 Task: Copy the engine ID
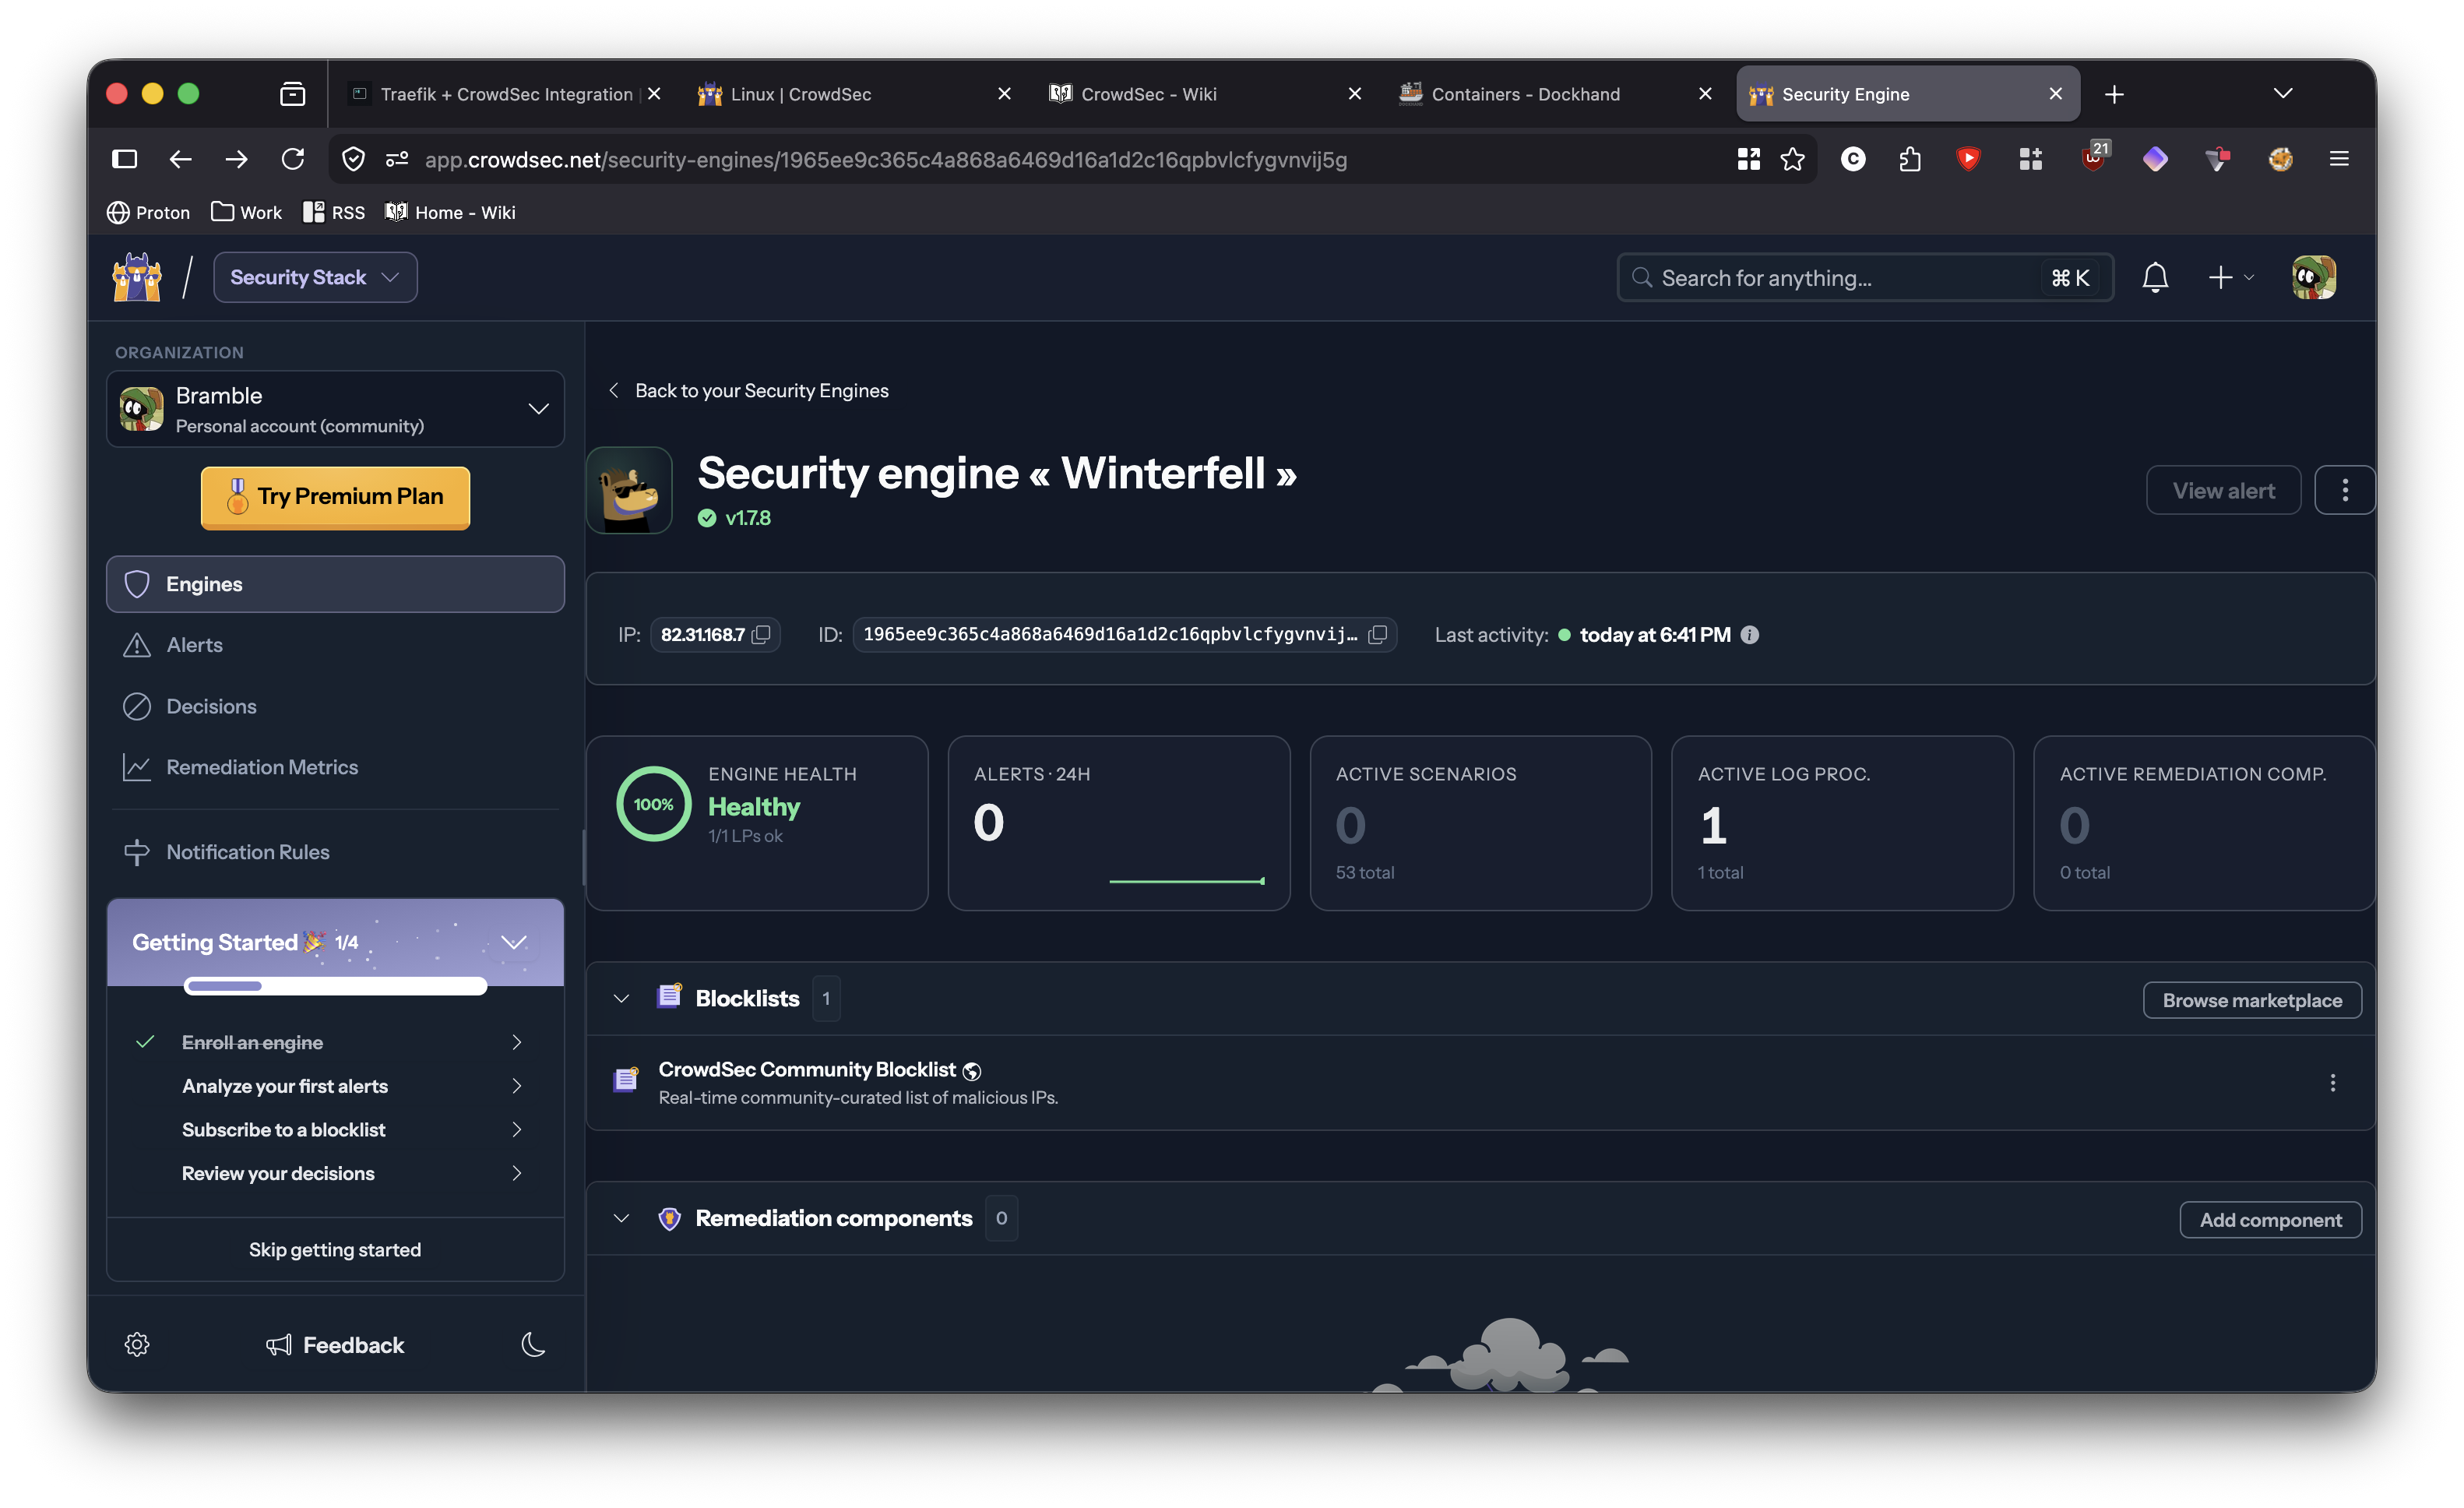pos(1378,635)
